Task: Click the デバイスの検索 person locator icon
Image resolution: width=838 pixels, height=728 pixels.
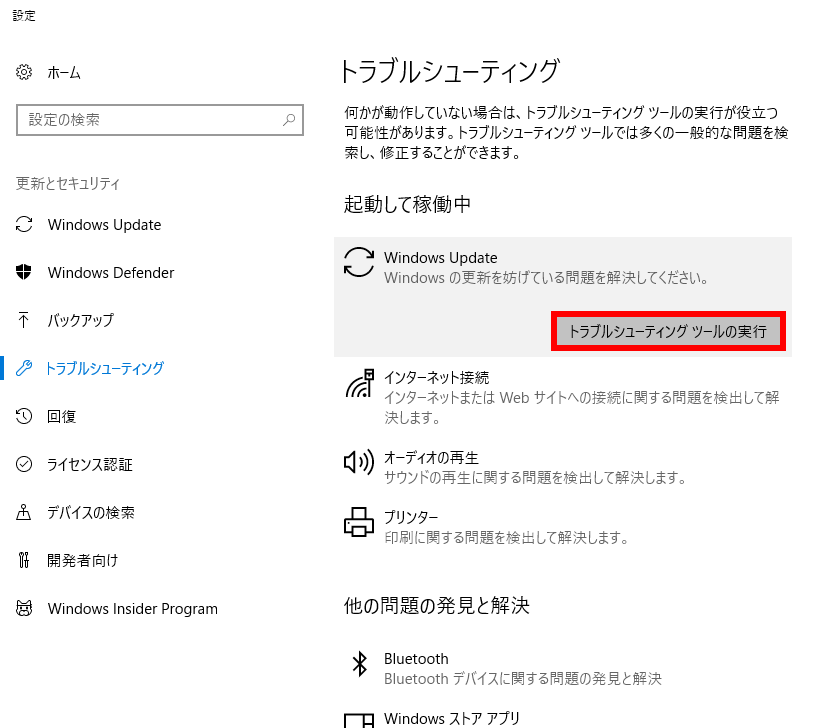Action: click(24, 512)
